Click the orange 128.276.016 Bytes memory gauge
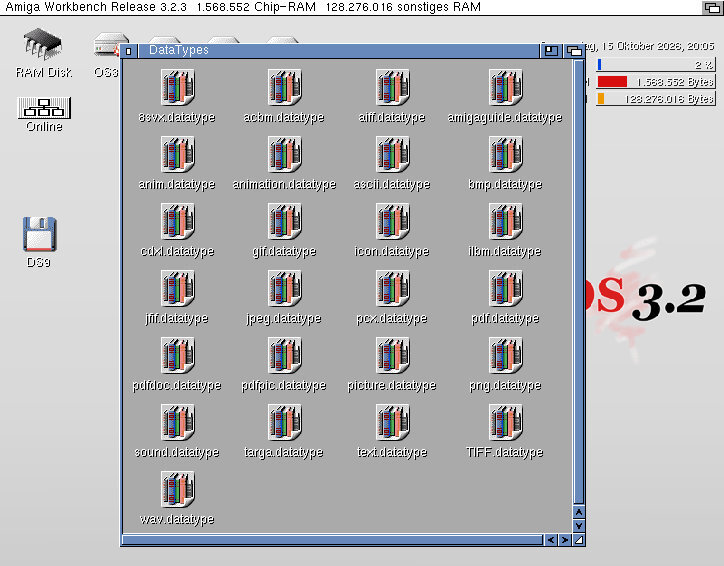Screen dimensions: 724x566 pyautogui.click(x=656, y=98)
